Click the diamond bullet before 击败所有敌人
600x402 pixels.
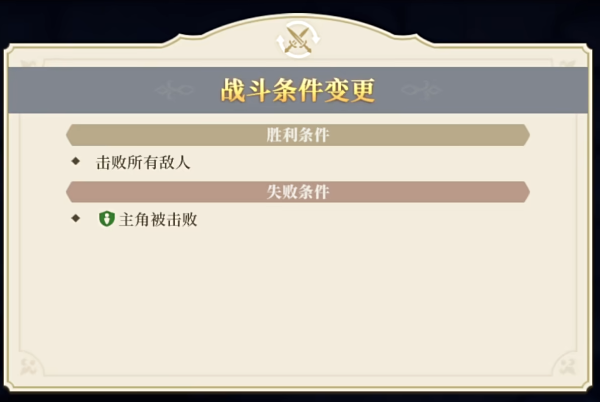(x=75, y=161)
